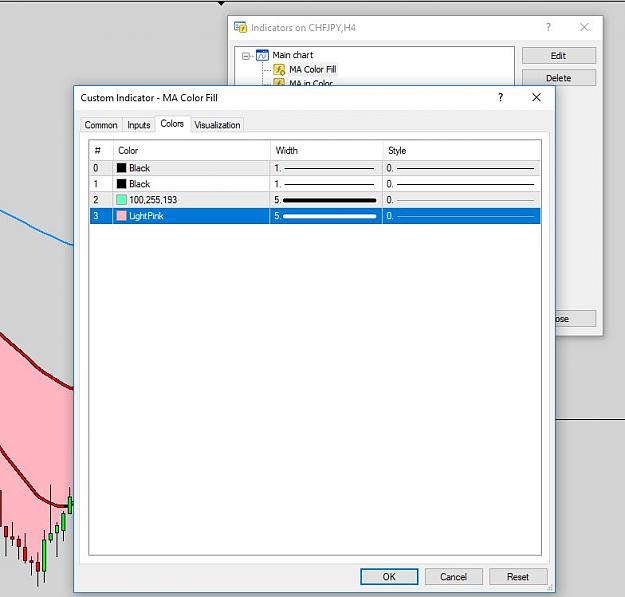Change width value of row 1

tap(326, 184)
